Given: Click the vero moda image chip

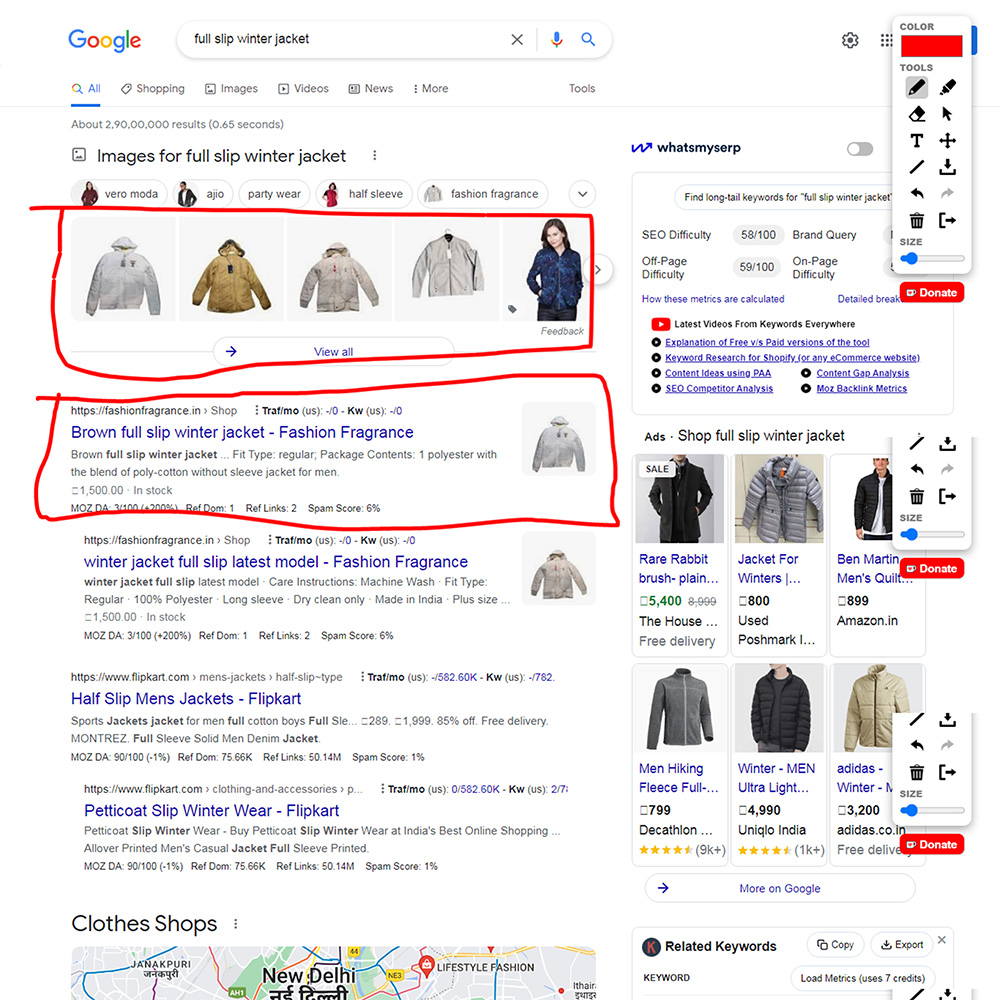Looking at the screenshot, I should click(x=119, y=194).
